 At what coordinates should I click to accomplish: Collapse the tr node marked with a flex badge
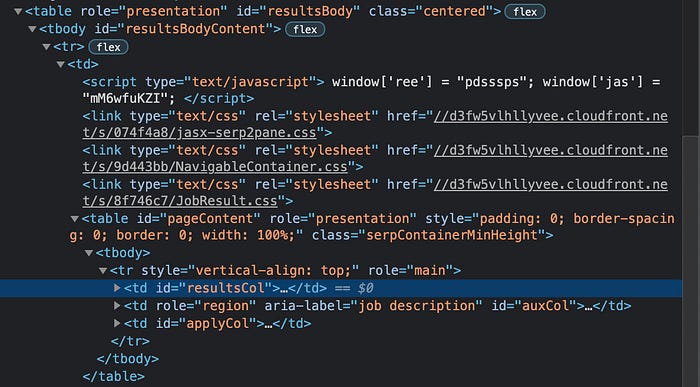pos(46,47)
